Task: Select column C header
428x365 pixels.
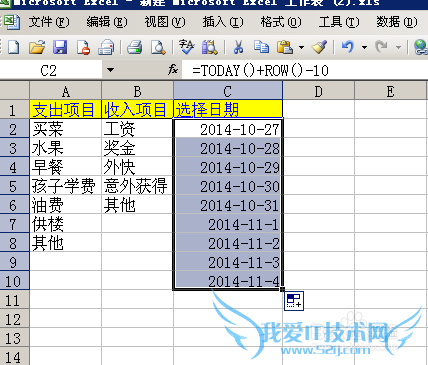Action: coord(228,91)
